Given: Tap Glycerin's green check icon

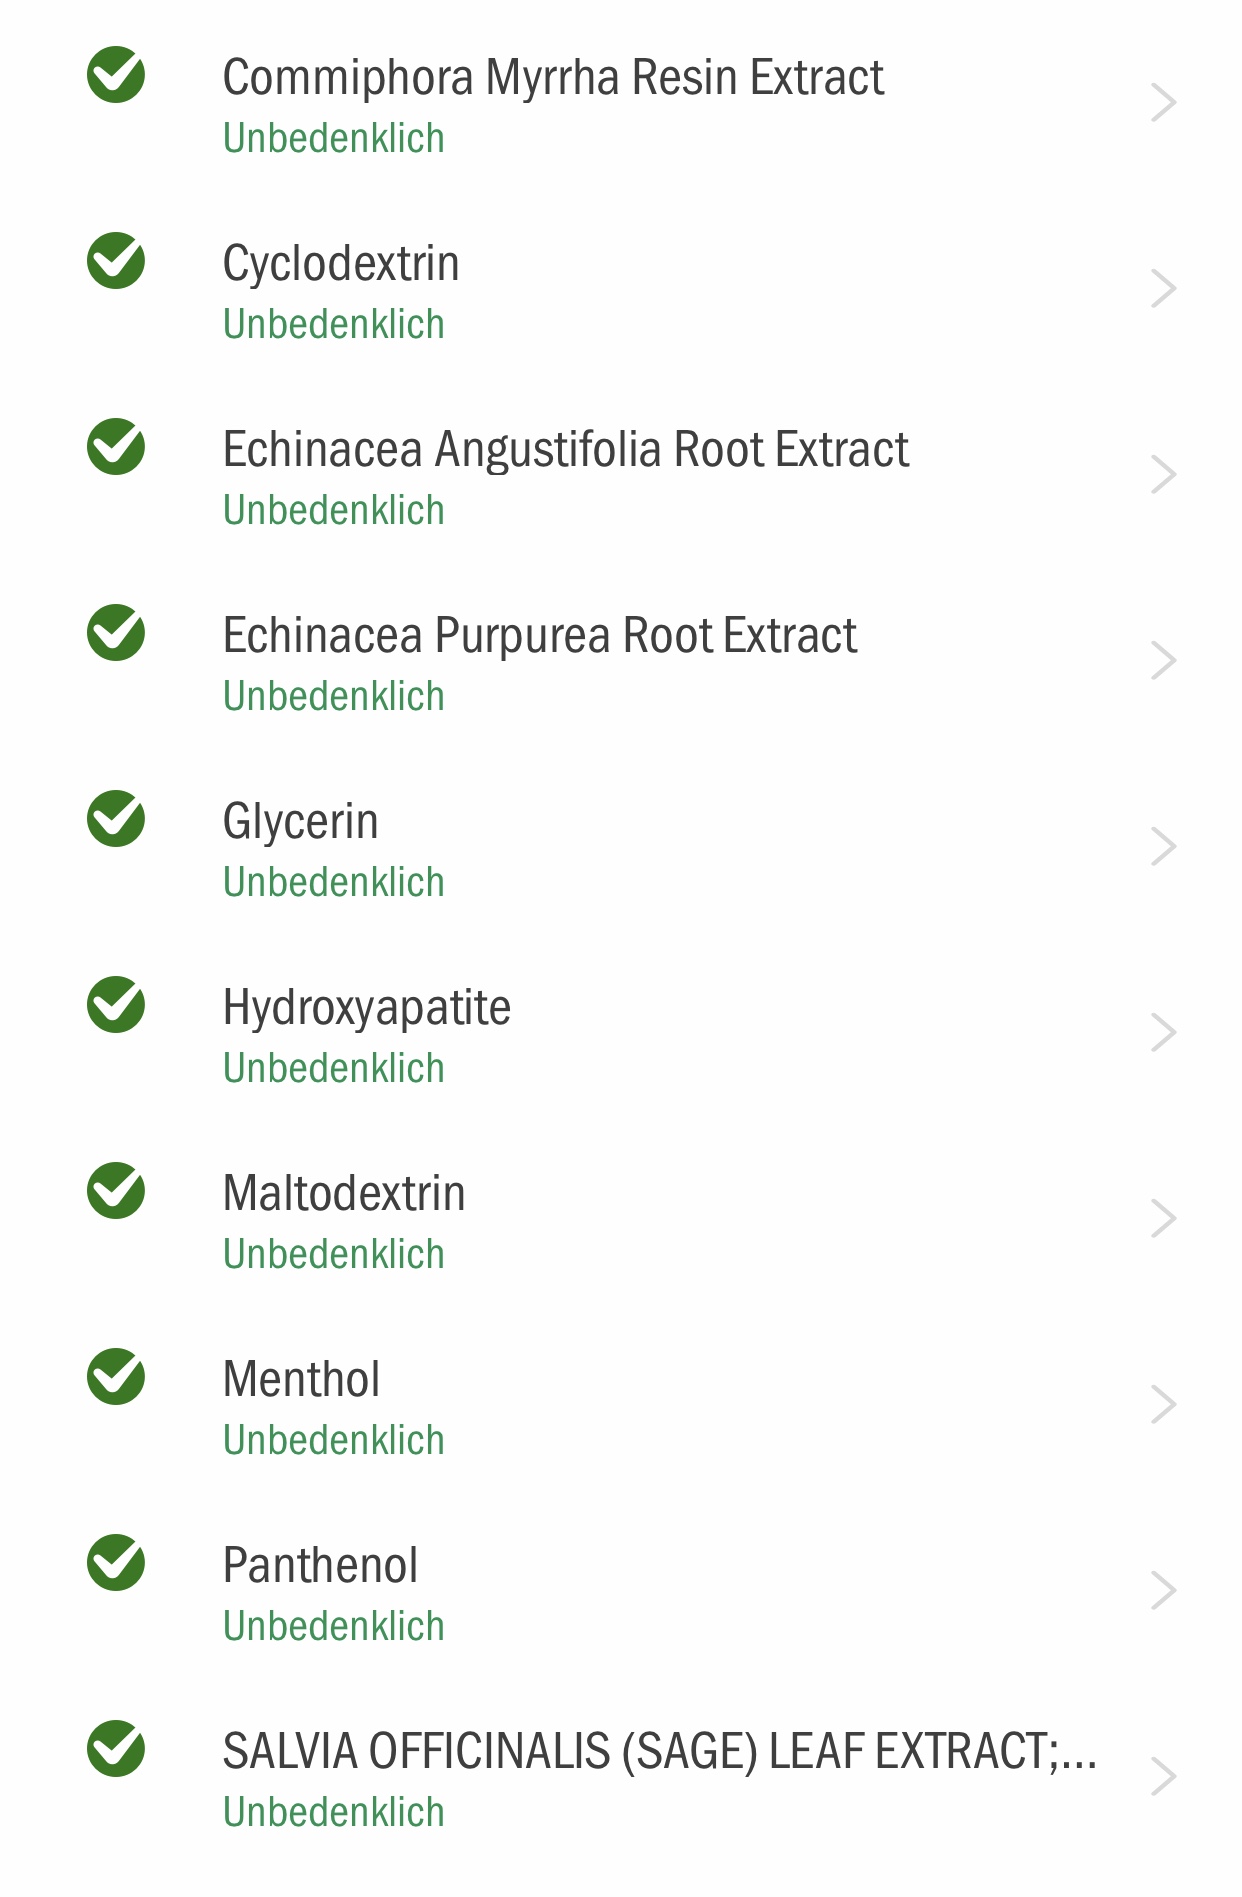Looking at the screenshot, I should coord(116,819).
